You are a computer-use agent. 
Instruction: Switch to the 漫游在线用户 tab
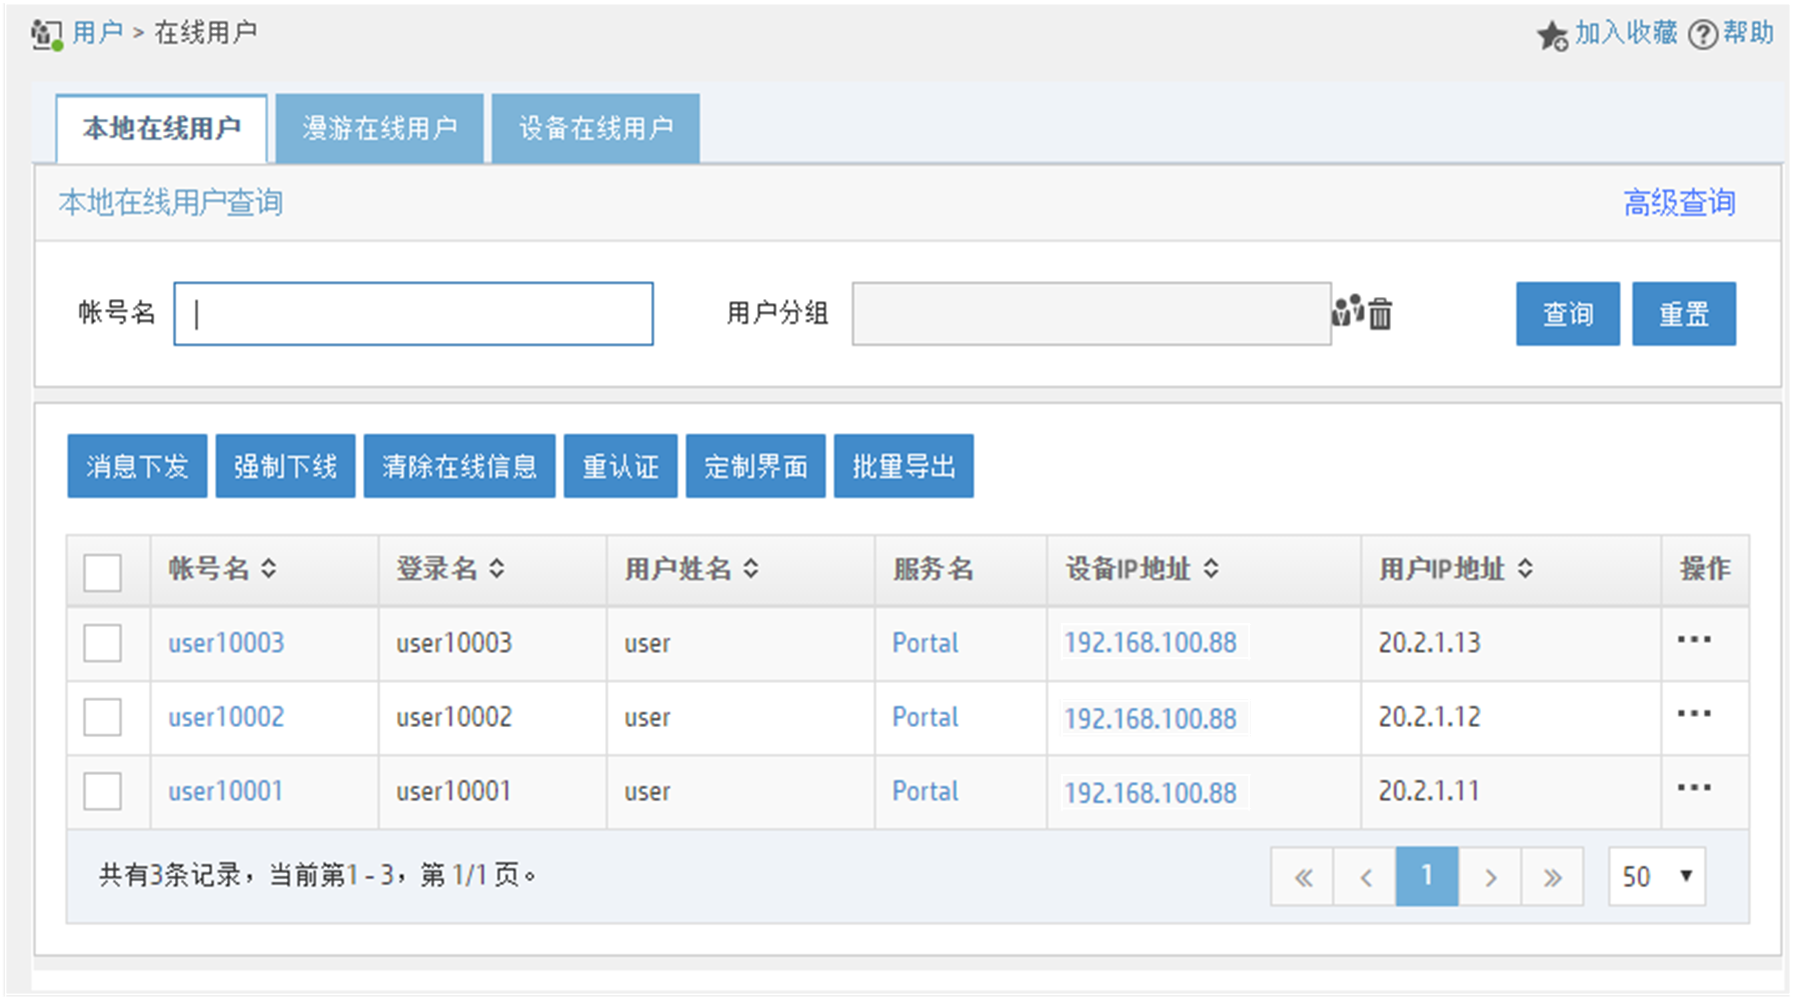(380, 128)
